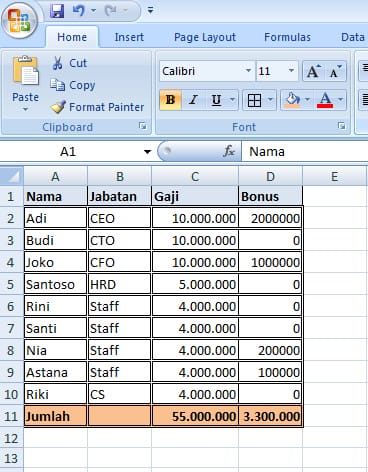Image resolution: width=368 pixels, height=472 pixels.
Task: Select the Joko name cell
Action: 55,262
